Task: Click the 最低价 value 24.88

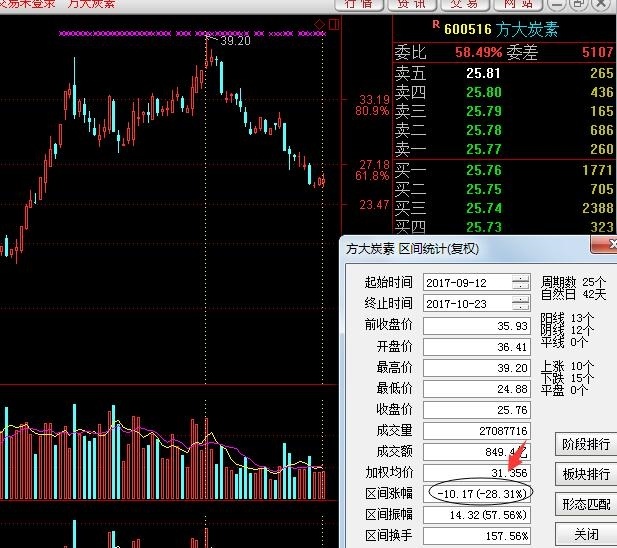Action: point(477,389)
